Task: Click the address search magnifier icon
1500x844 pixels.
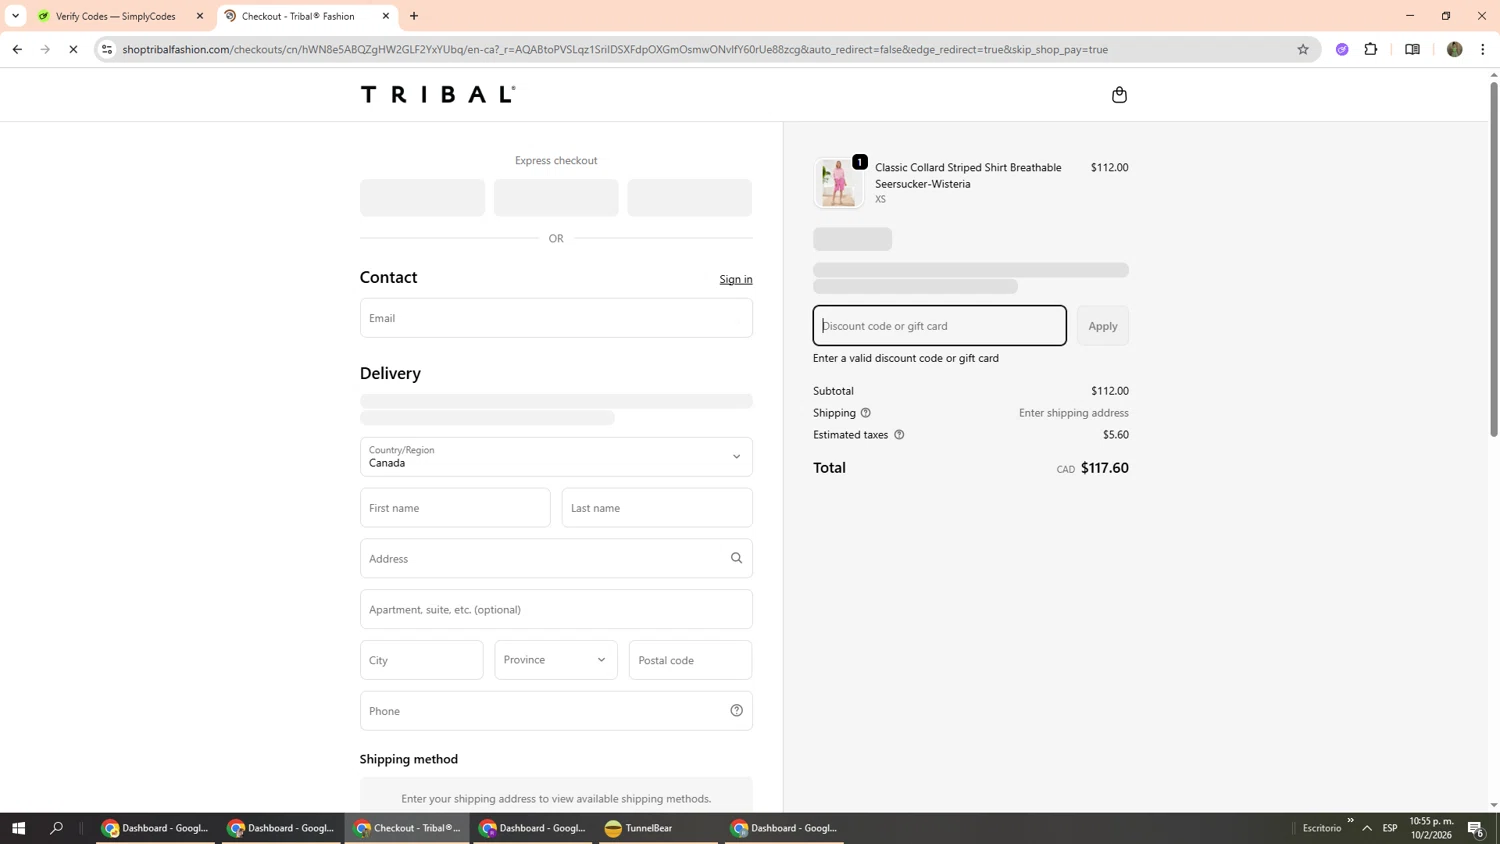Action: tap(736, 558)
